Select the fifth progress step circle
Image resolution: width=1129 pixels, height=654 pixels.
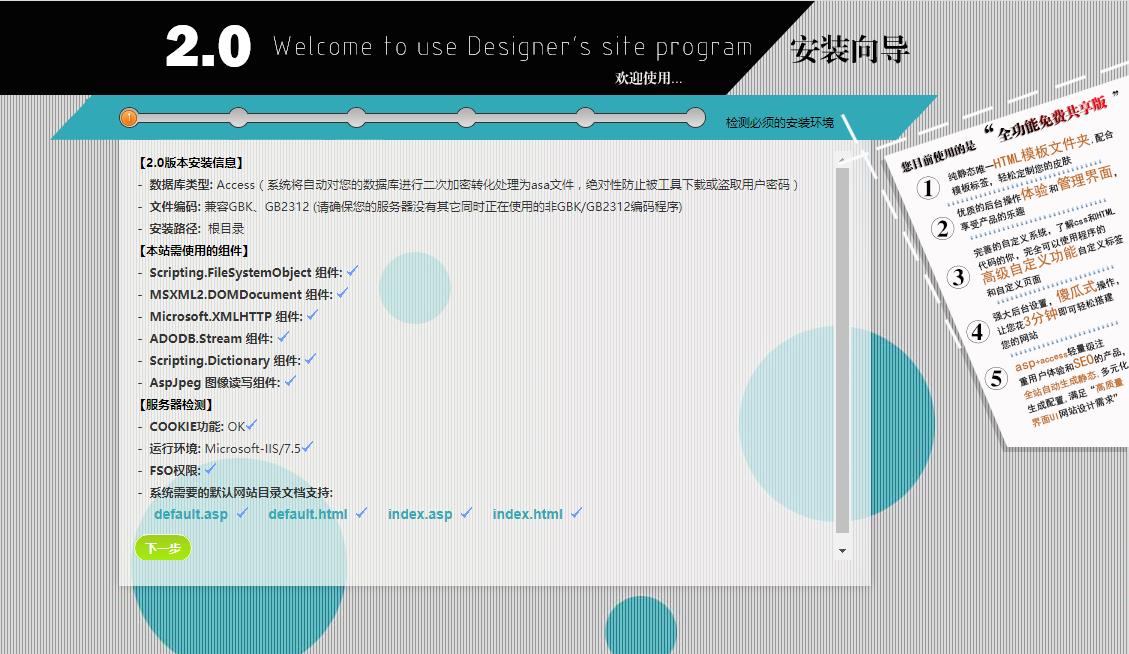[x=585, y=117]
